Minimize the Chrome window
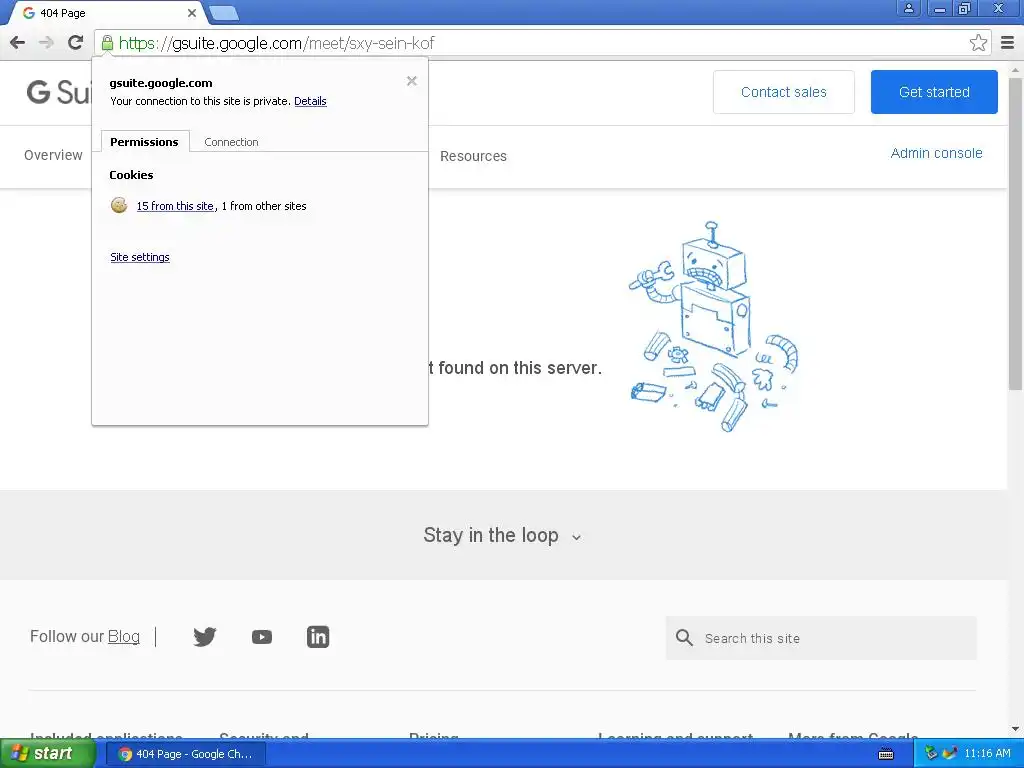The image size is (1024, 768). 940,8
